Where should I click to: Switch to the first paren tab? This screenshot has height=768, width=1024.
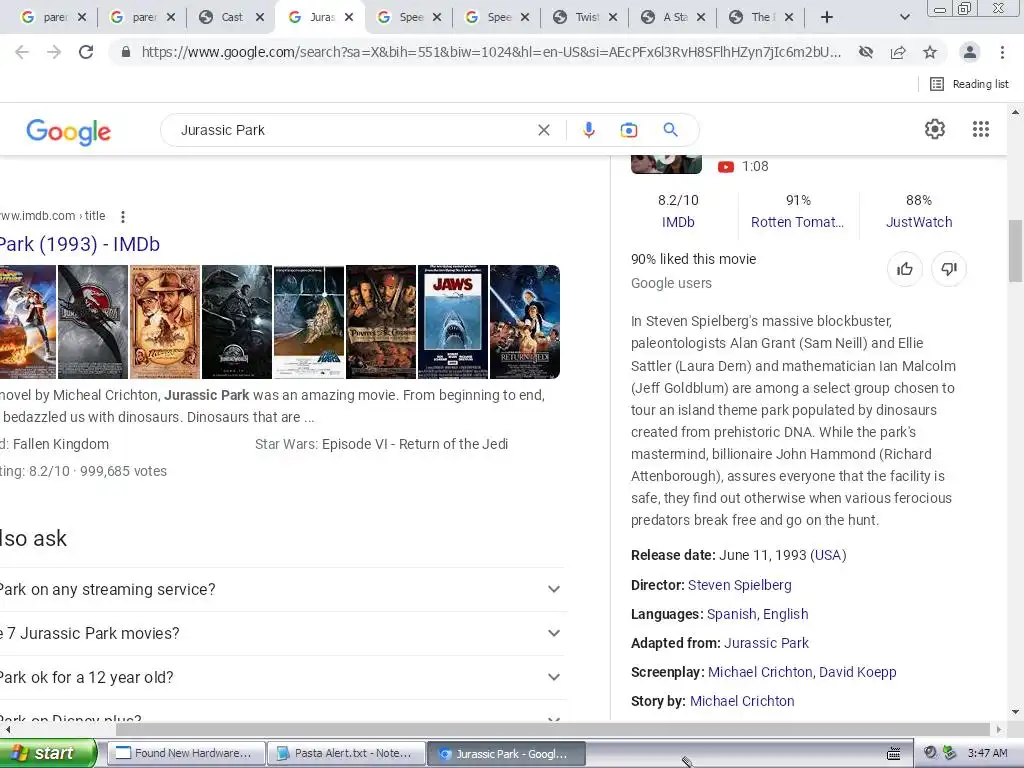54,17
